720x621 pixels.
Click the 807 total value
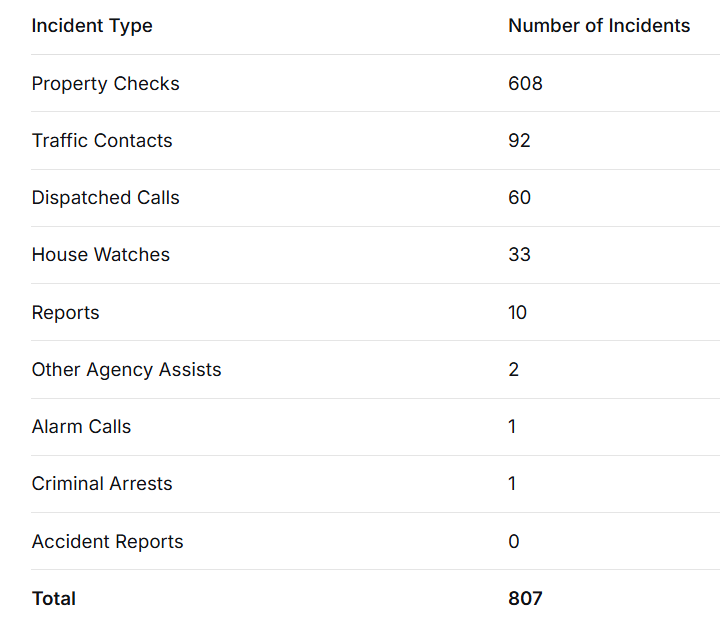pyautogui.click(x=525, y=599)
